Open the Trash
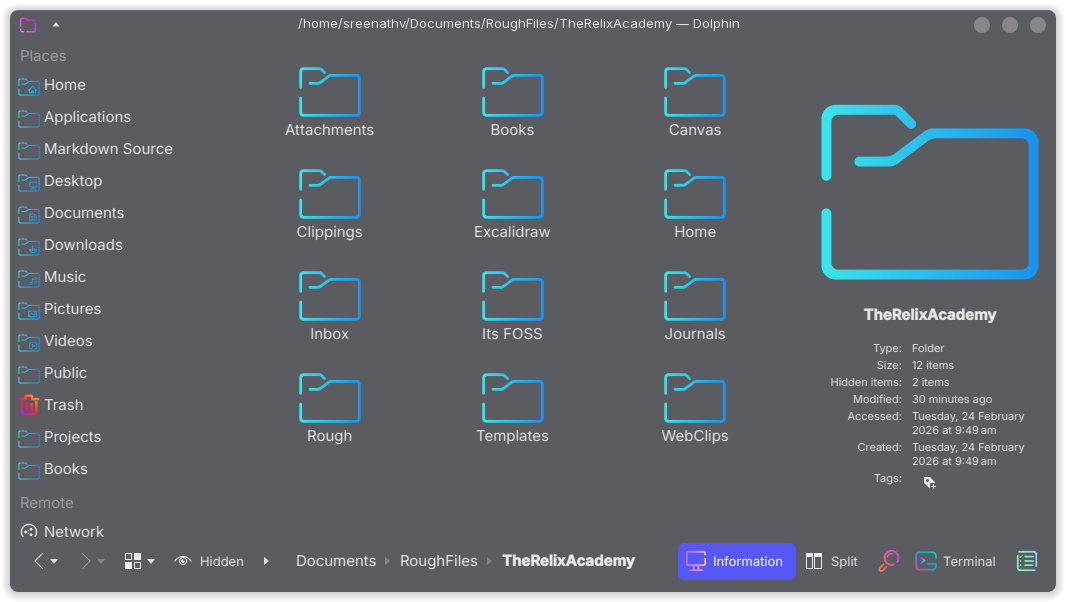1066x602 pixels. 50,405
